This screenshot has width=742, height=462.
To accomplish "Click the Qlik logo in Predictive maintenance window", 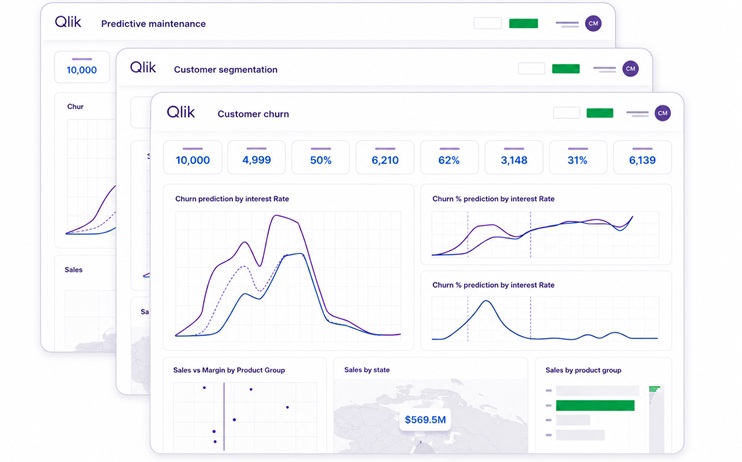I will [x=68, y=22].
